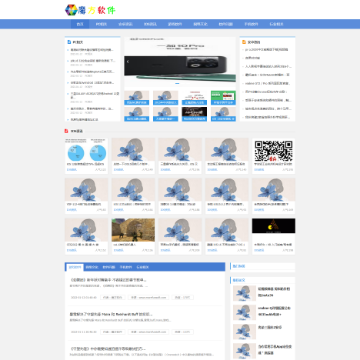This screenshot has width=360, height=360.
Task: Click the previous arrow on the phone carousel
Action: point(128,61)
